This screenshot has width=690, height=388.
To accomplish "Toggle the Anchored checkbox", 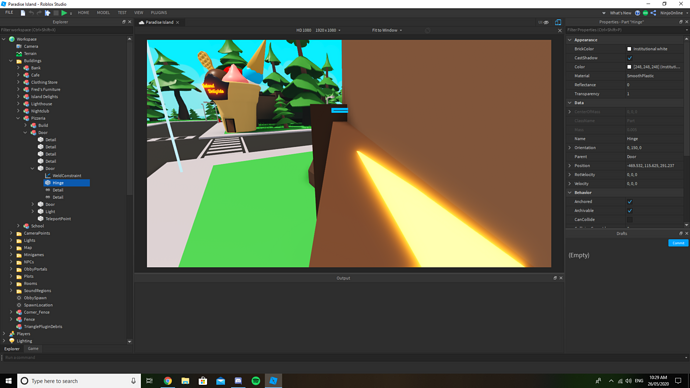I will tap(630, 201).
